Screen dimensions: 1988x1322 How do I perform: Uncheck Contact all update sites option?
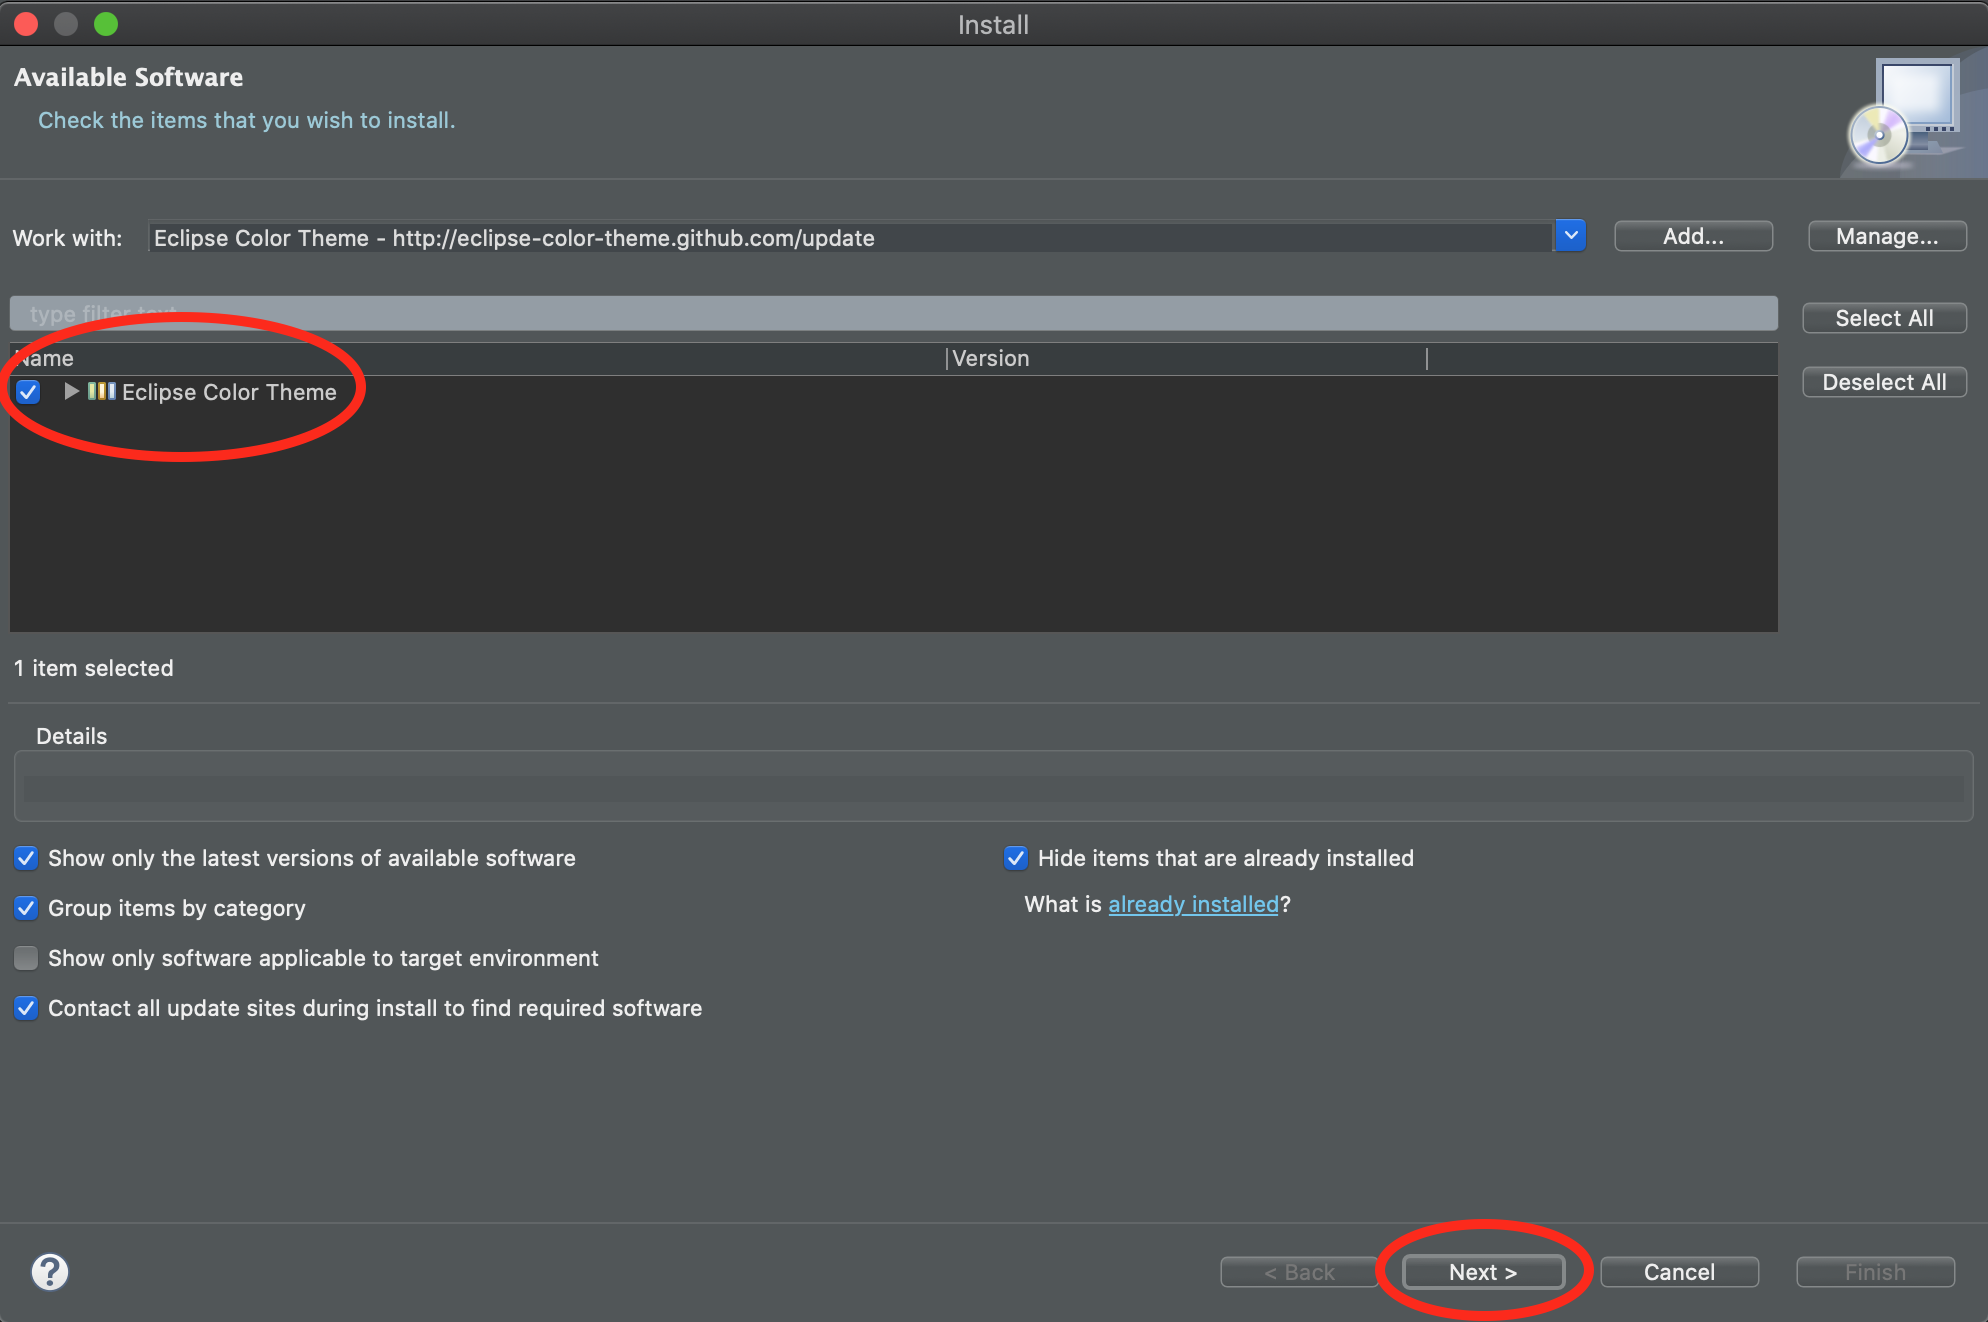tap(26, 1008)
